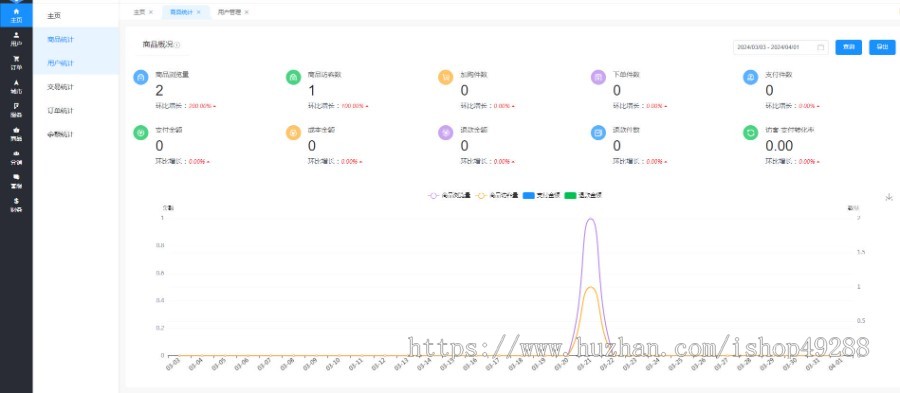This screenshot has width=900, height=393.
Task: Click purple icon of 退款金额 card
Action: click(x=445, y=133)
